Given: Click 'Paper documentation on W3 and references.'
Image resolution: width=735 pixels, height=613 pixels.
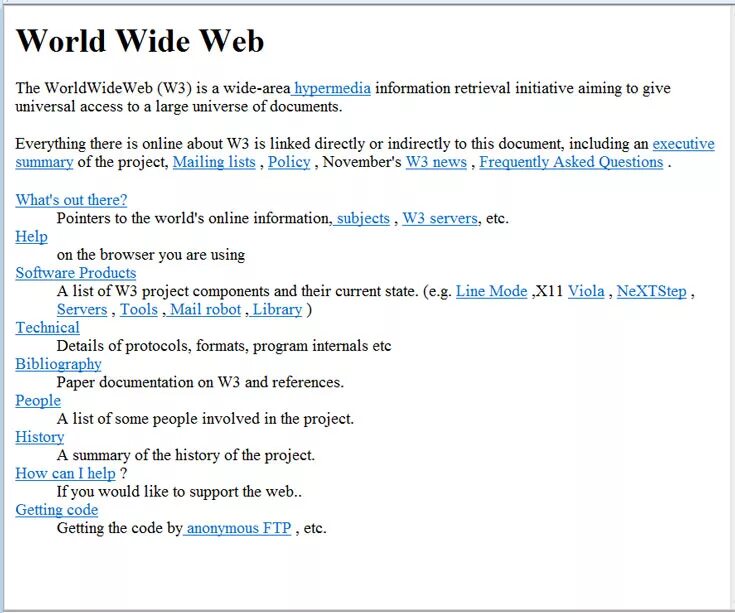Looking at the screenshot, I should [200, 383].
